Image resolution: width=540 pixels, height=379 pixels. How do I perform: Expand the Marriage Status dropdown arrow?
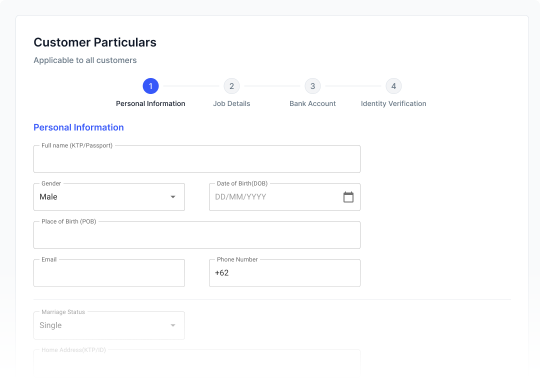tap(173, 325)
